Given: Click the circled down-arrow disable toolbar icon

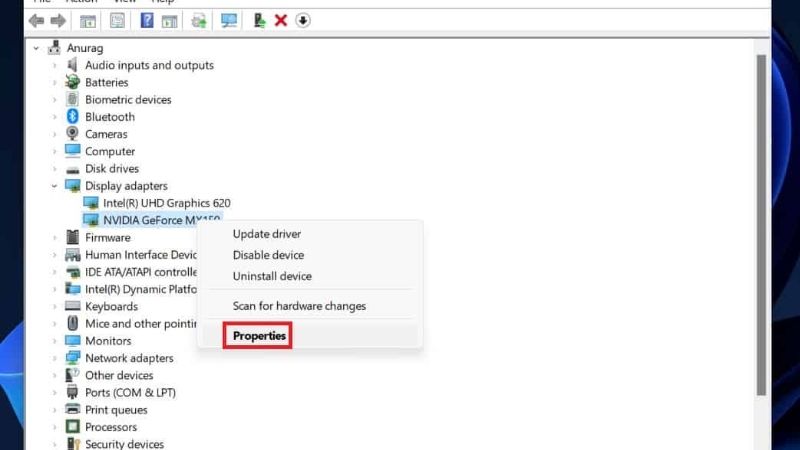Looking at the screenshot, I should pyautogui.click(x=303, y=20).
